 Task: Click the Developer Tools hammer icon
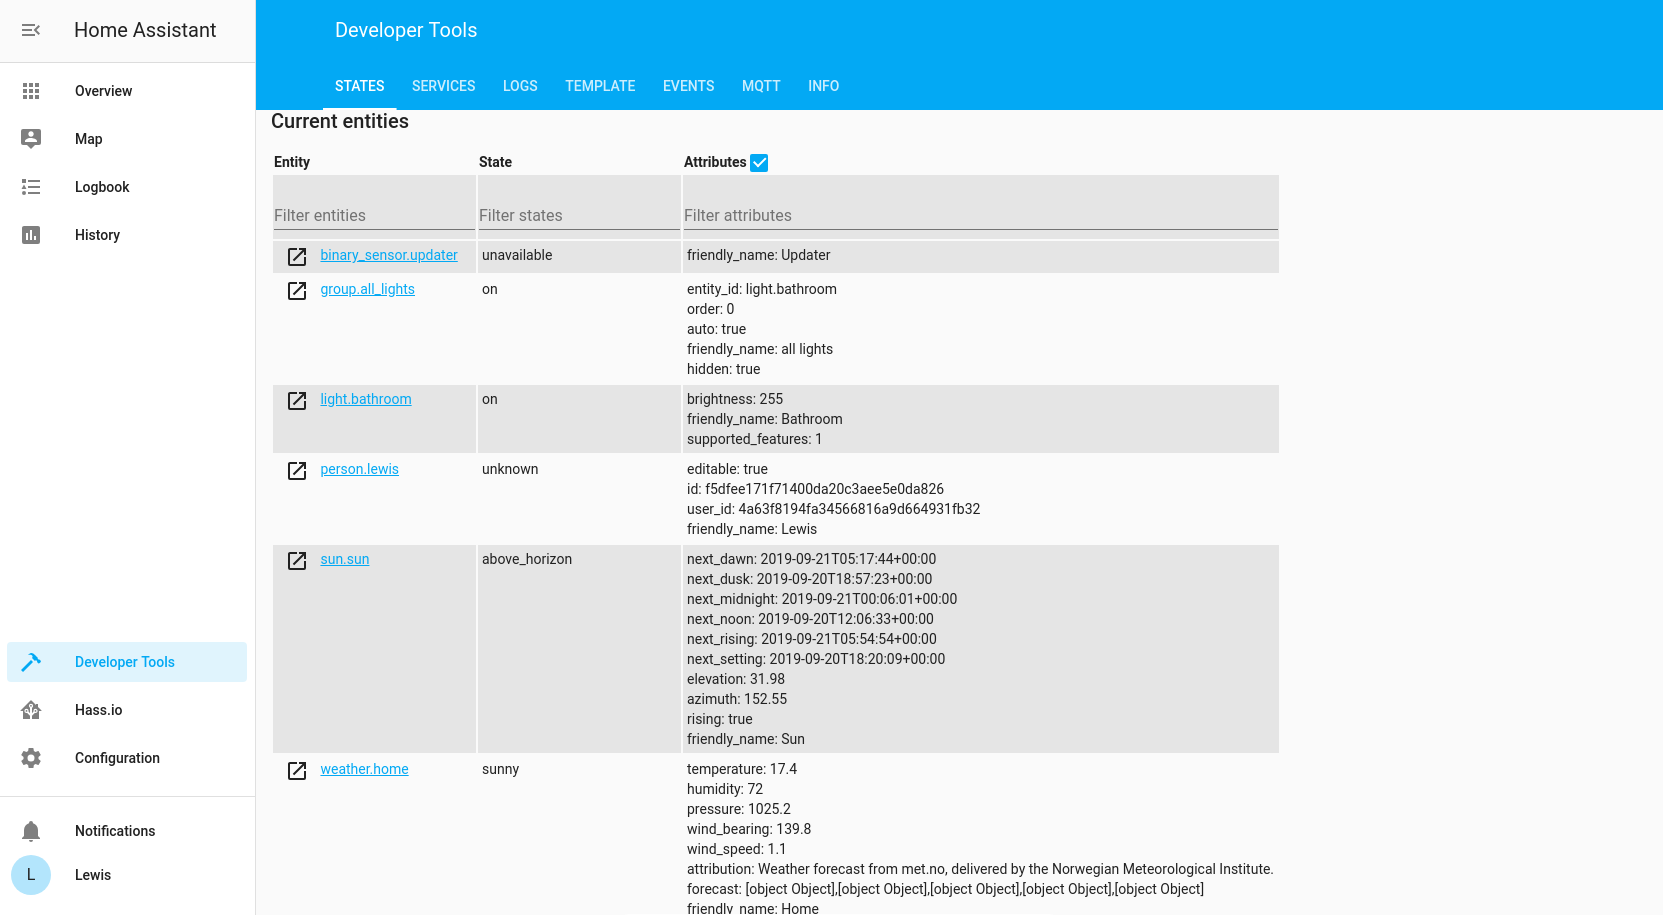pyautogui.click(x=31, y=662)
